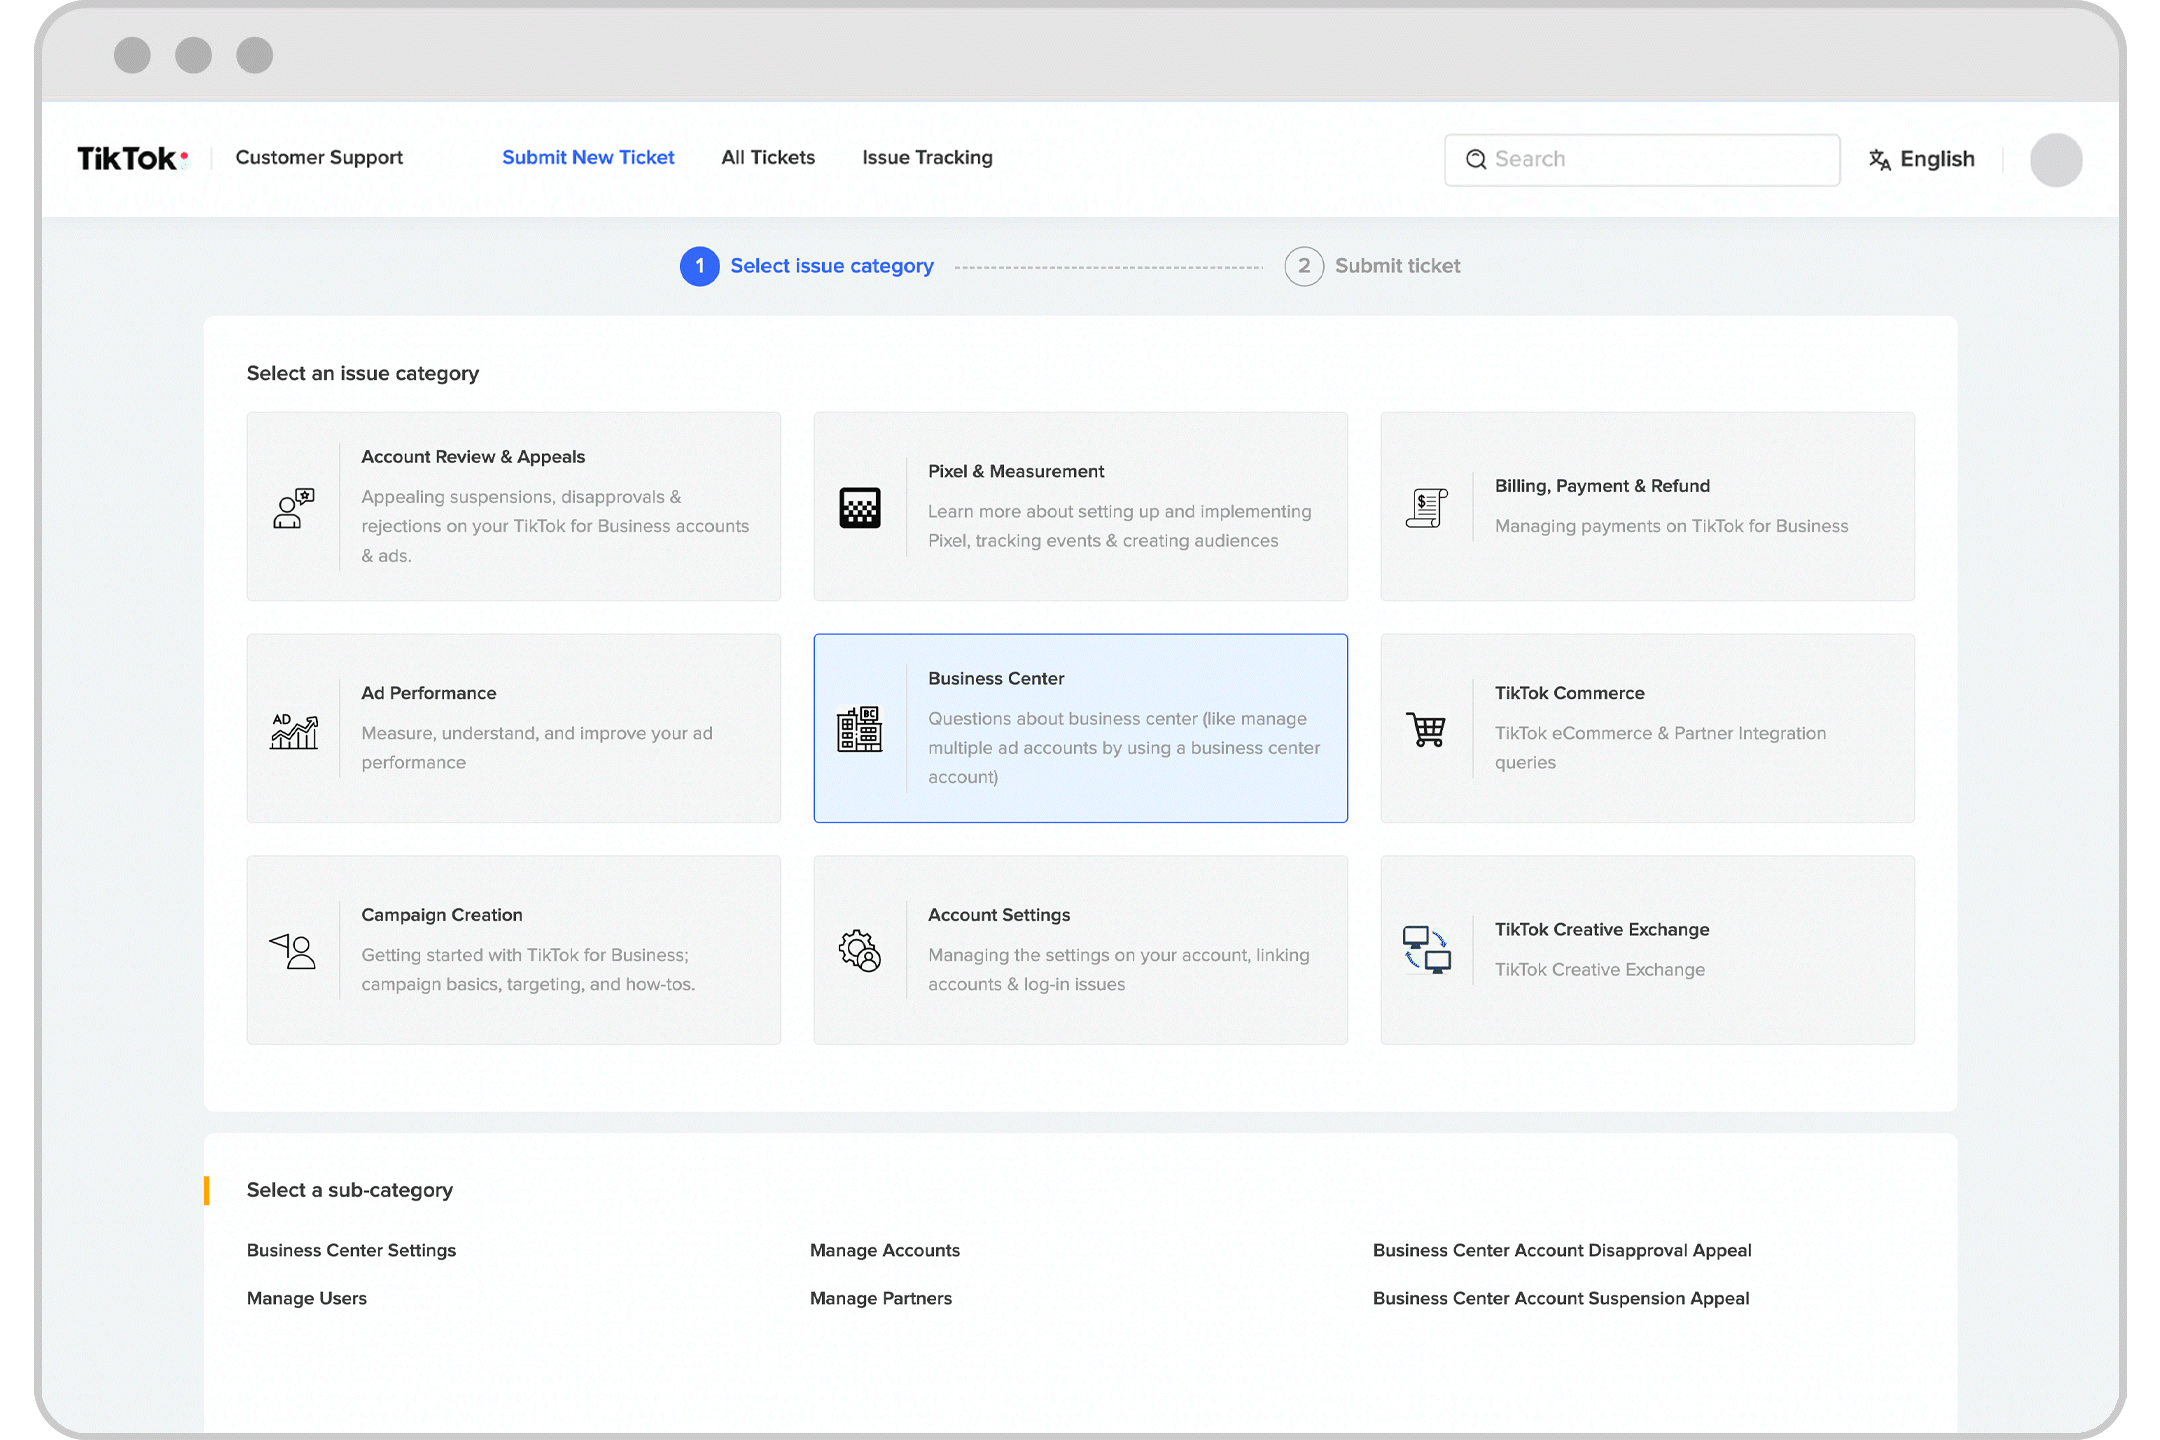Click Manage Accounts sub-category link
The image size is (2160, 1440).
(882, 1249)
